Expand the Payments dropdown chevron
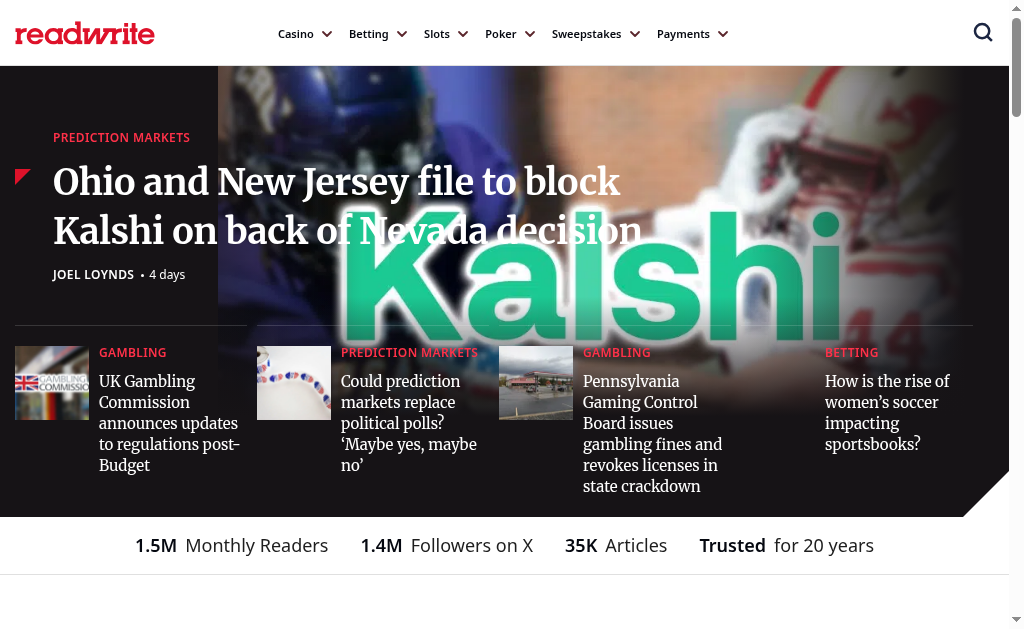The width and height of the screenshot is (1024, 629). coord(723,34)
